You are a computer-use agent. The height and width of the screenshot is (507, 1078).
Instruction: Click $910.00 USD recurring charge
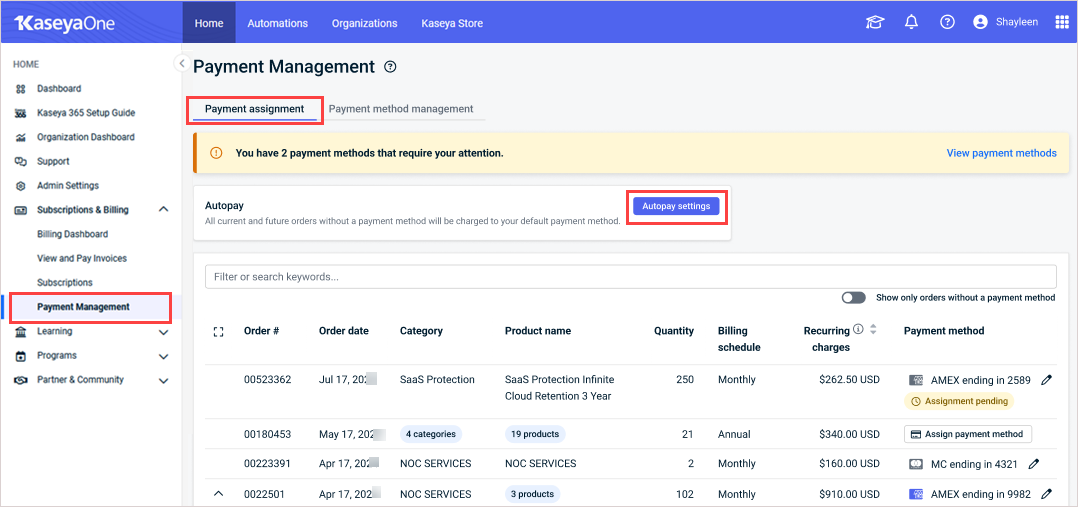(x=850, y=493)
